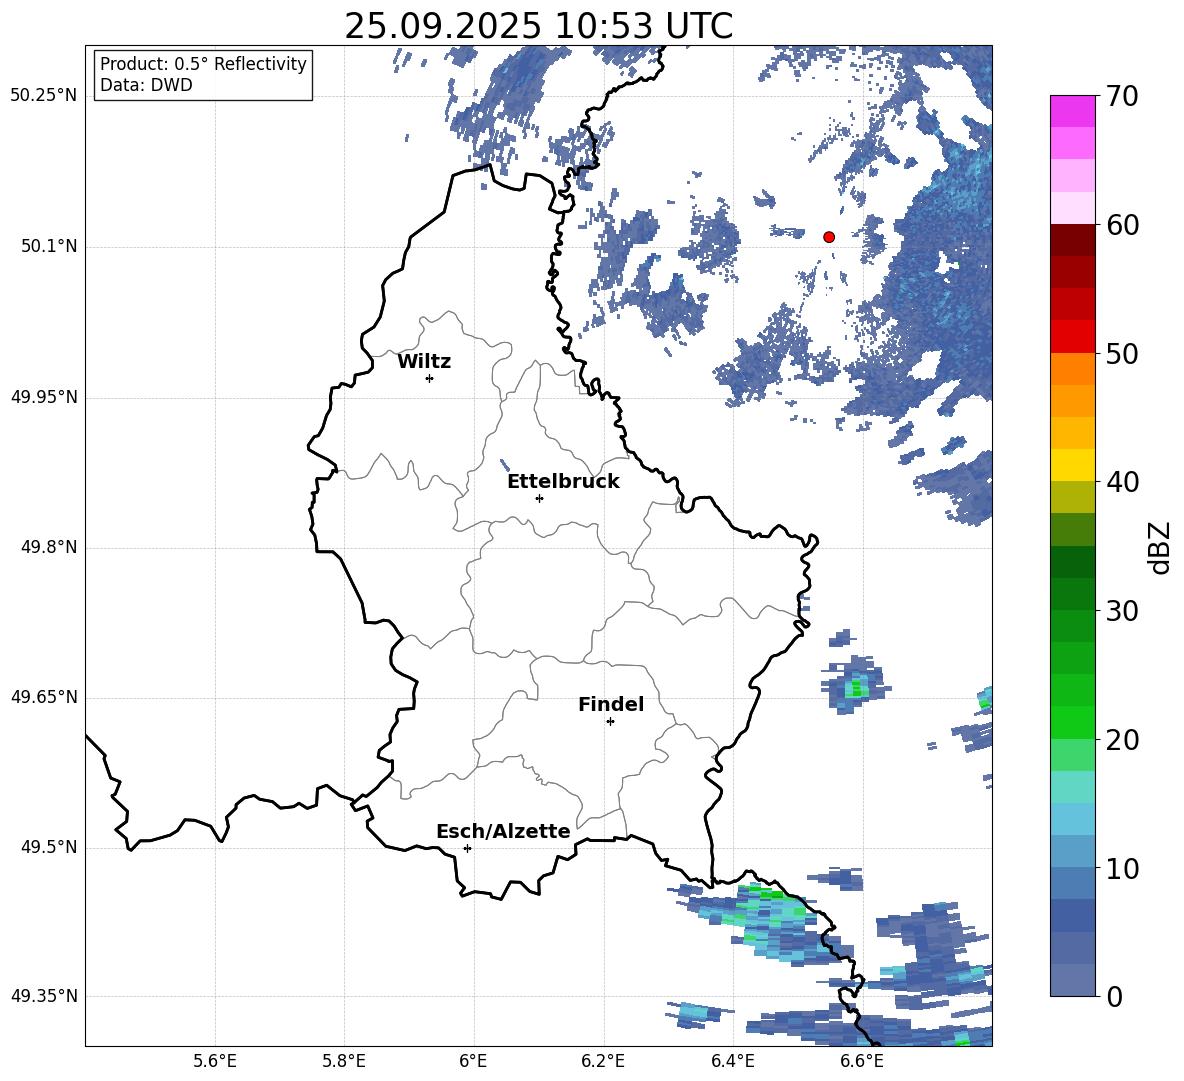This screenshot has width=1184, height=1081.
Task: Click the timestamp title 25.09.2025 10:53 UTC
Action: coord(538,26)
